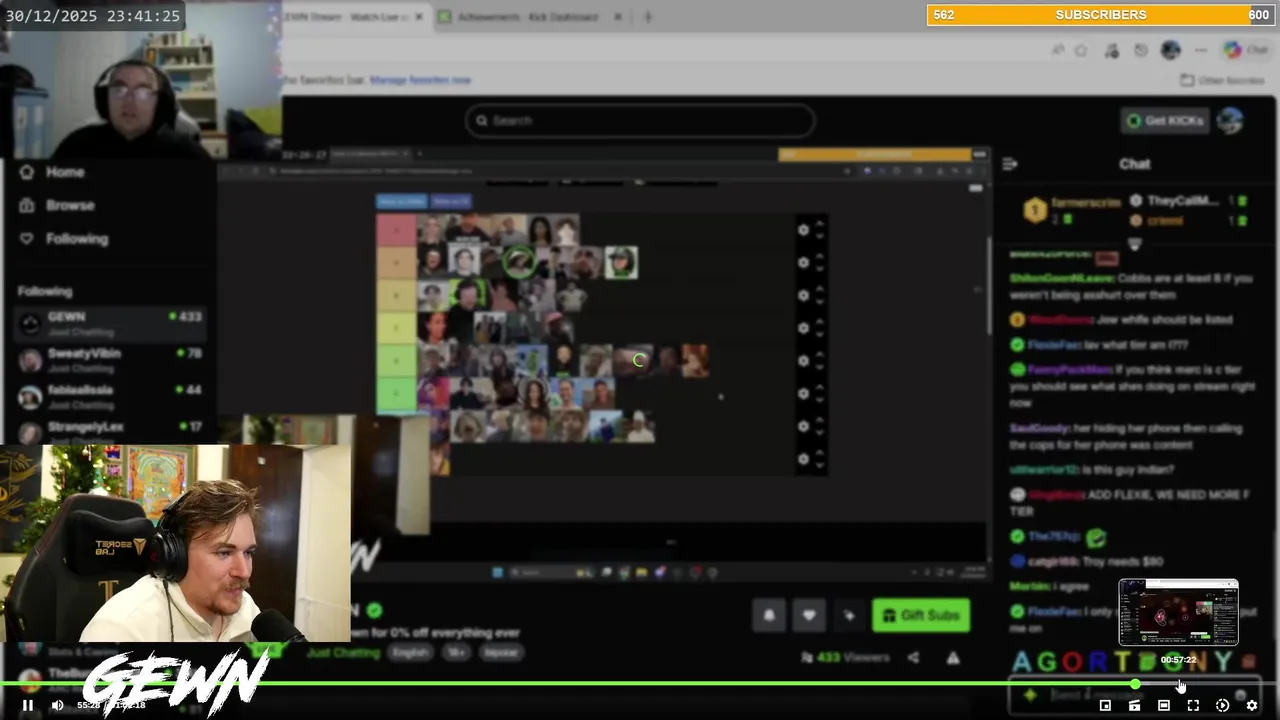1280x720 pixels.
Task: Open GEWN channel in Following list
Action: [111, 323]
